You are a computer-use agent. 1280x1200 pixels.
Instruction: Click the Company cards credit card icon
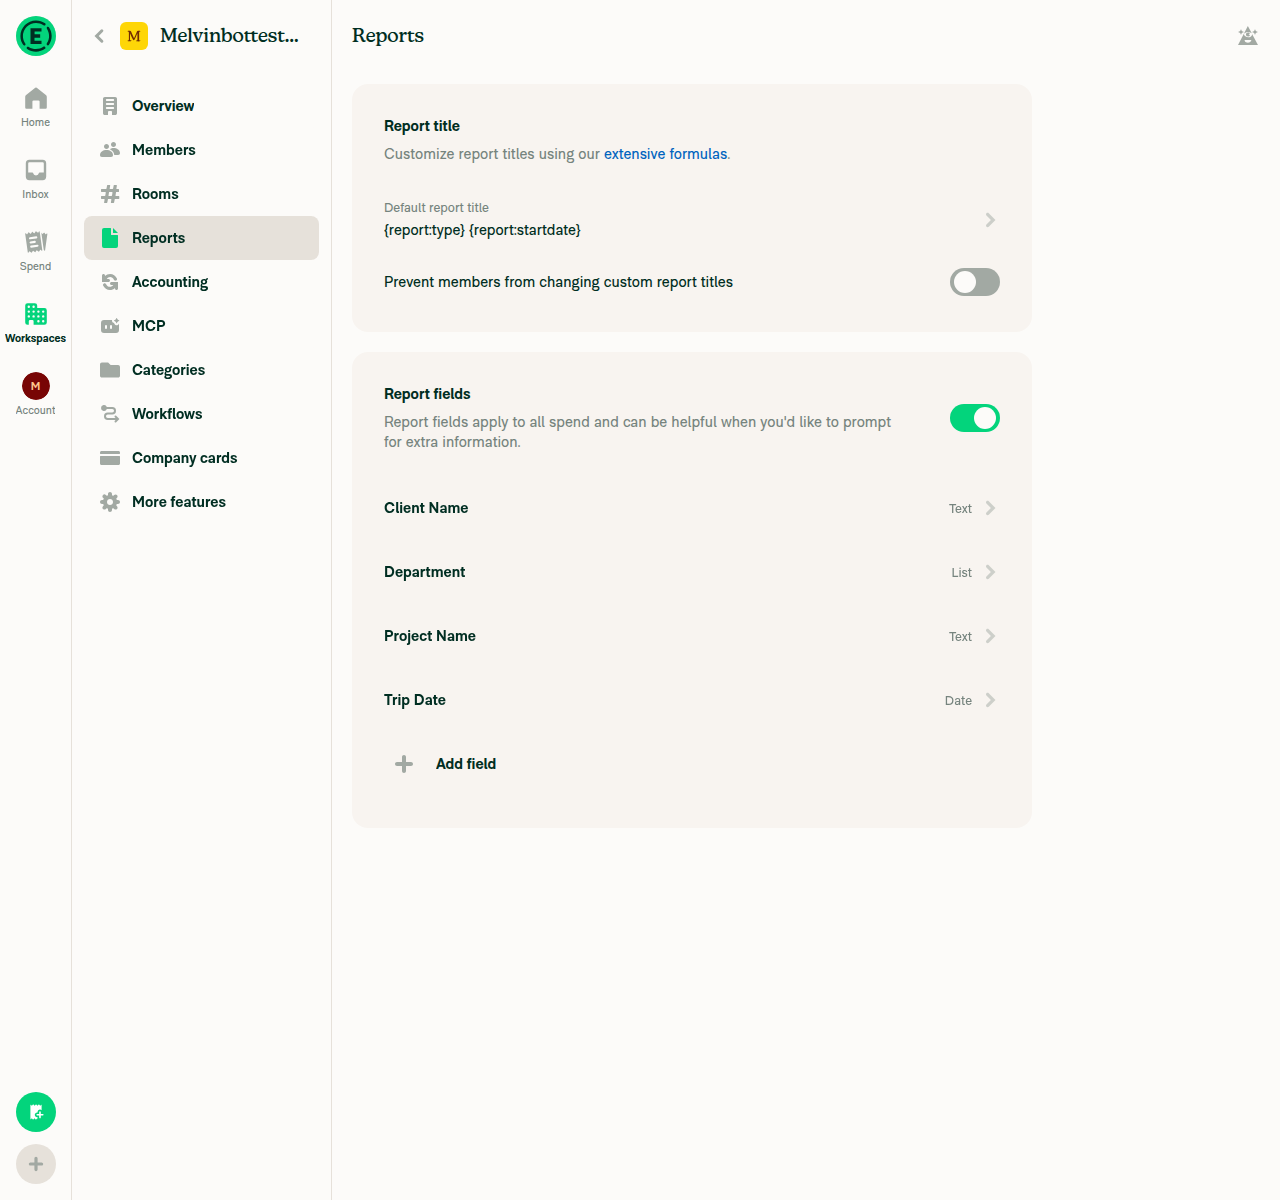110,458
